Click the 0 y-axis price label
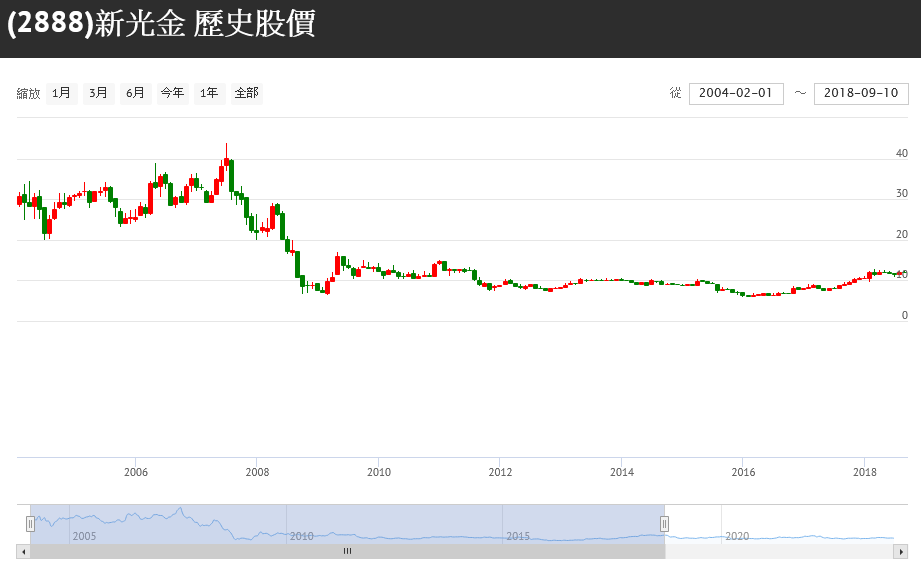This screenshot has width=921, height=565. [x=905, y=315]
